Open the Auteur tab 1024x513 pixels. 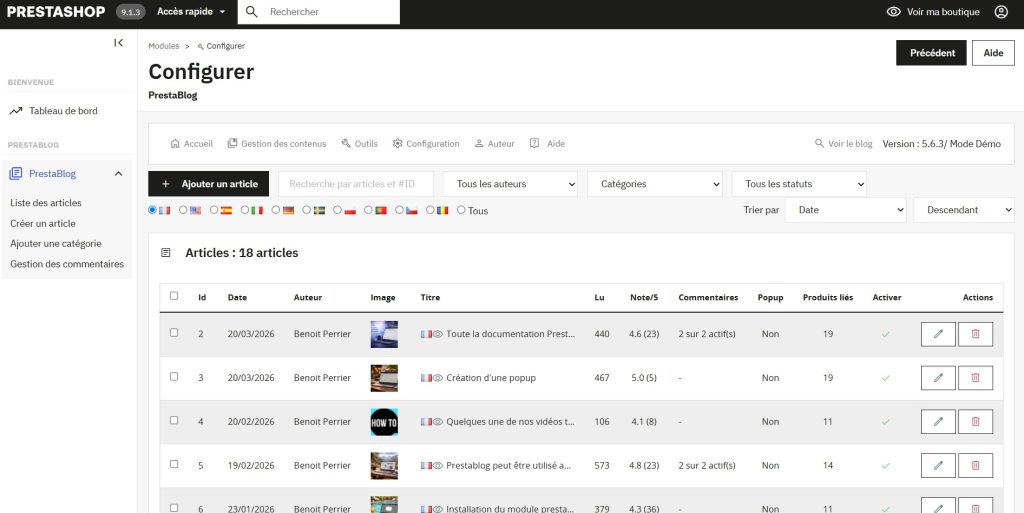pyautogui.click(x=494, y=144)
